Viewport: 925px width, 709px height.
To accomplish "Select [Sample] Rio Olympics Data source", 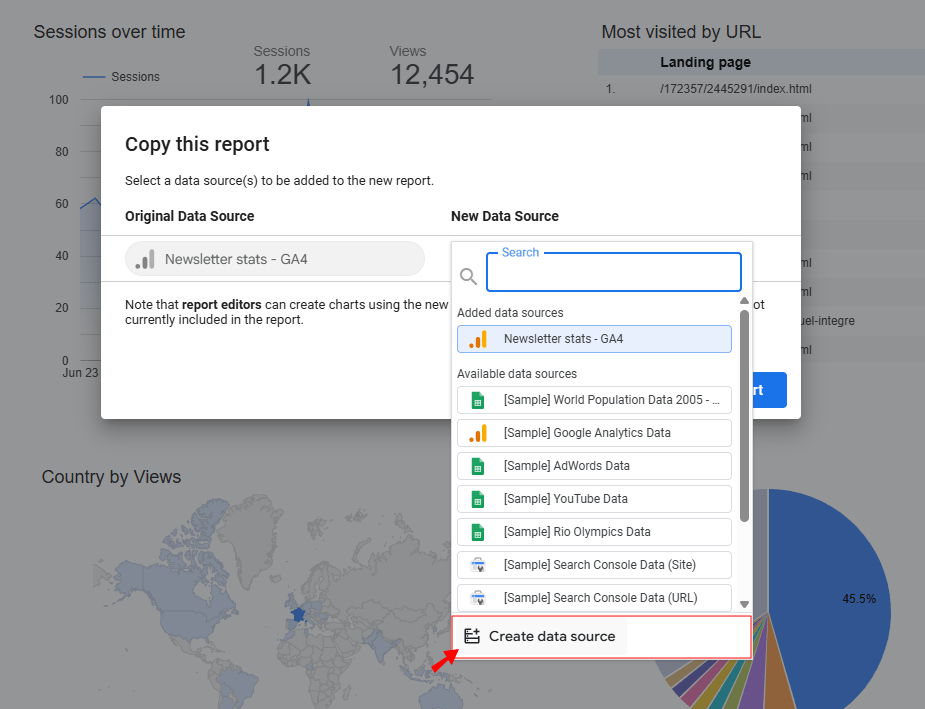I will (x=594, y=532).
